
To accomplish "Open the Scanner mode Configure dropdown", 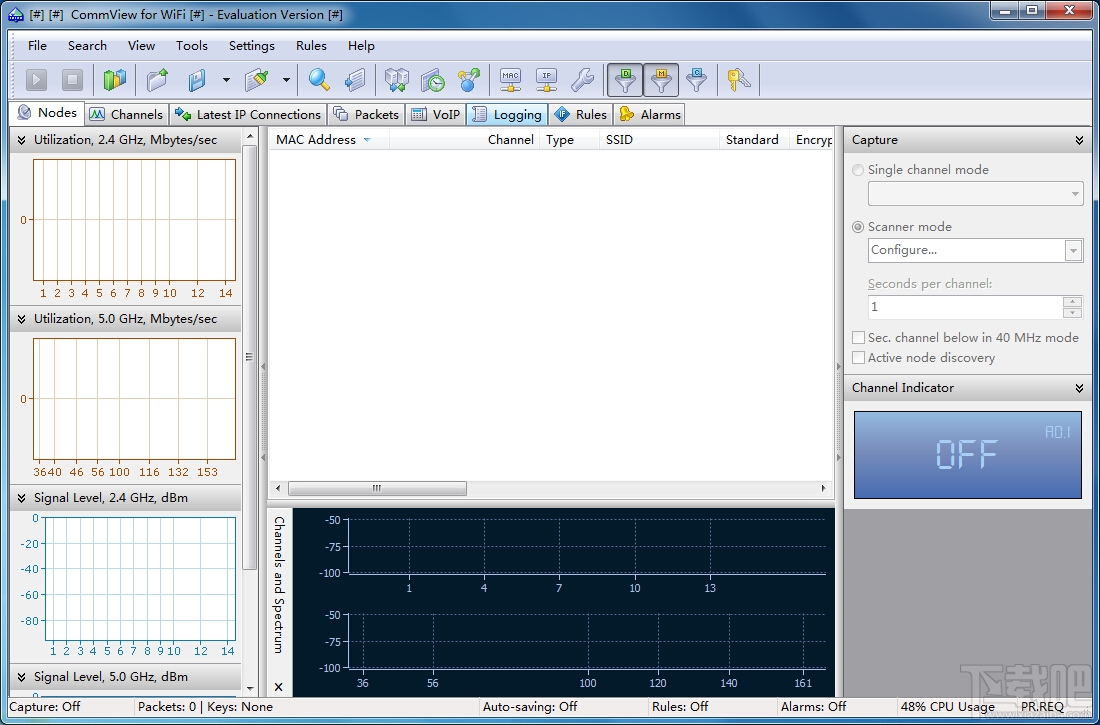I will (x=1073, y=250).
